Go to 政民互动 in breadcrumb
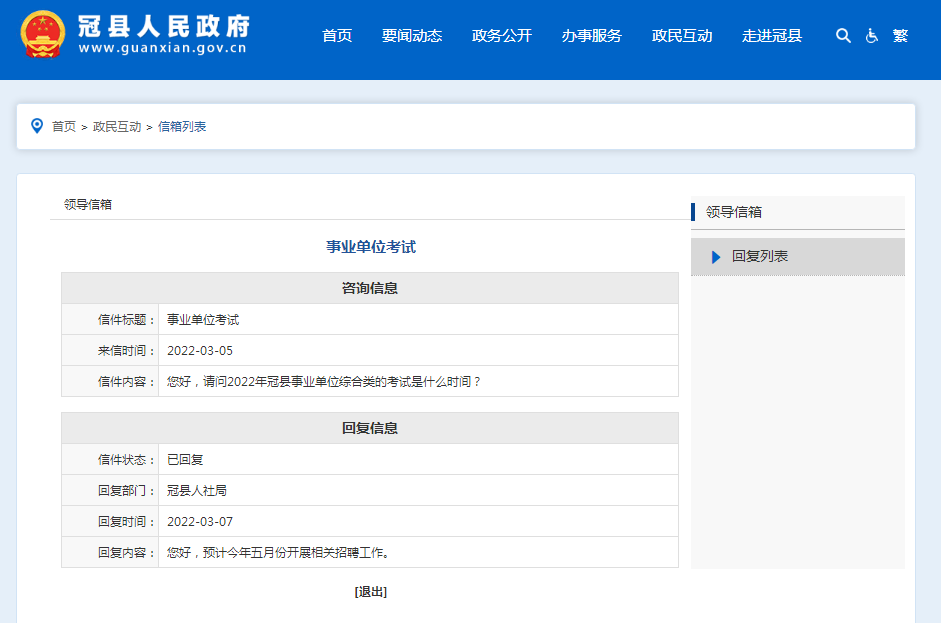The height and width of the screenshot is (623, 941). click(x=117, y=127)
